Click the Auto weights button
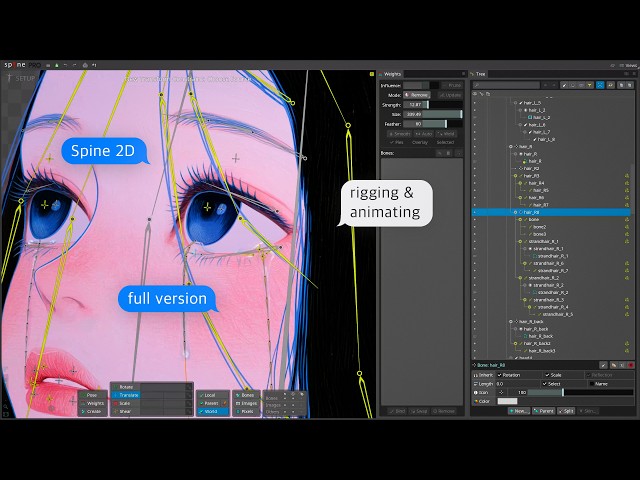Screen dimensions: 640x480 (x=423, y=134)
